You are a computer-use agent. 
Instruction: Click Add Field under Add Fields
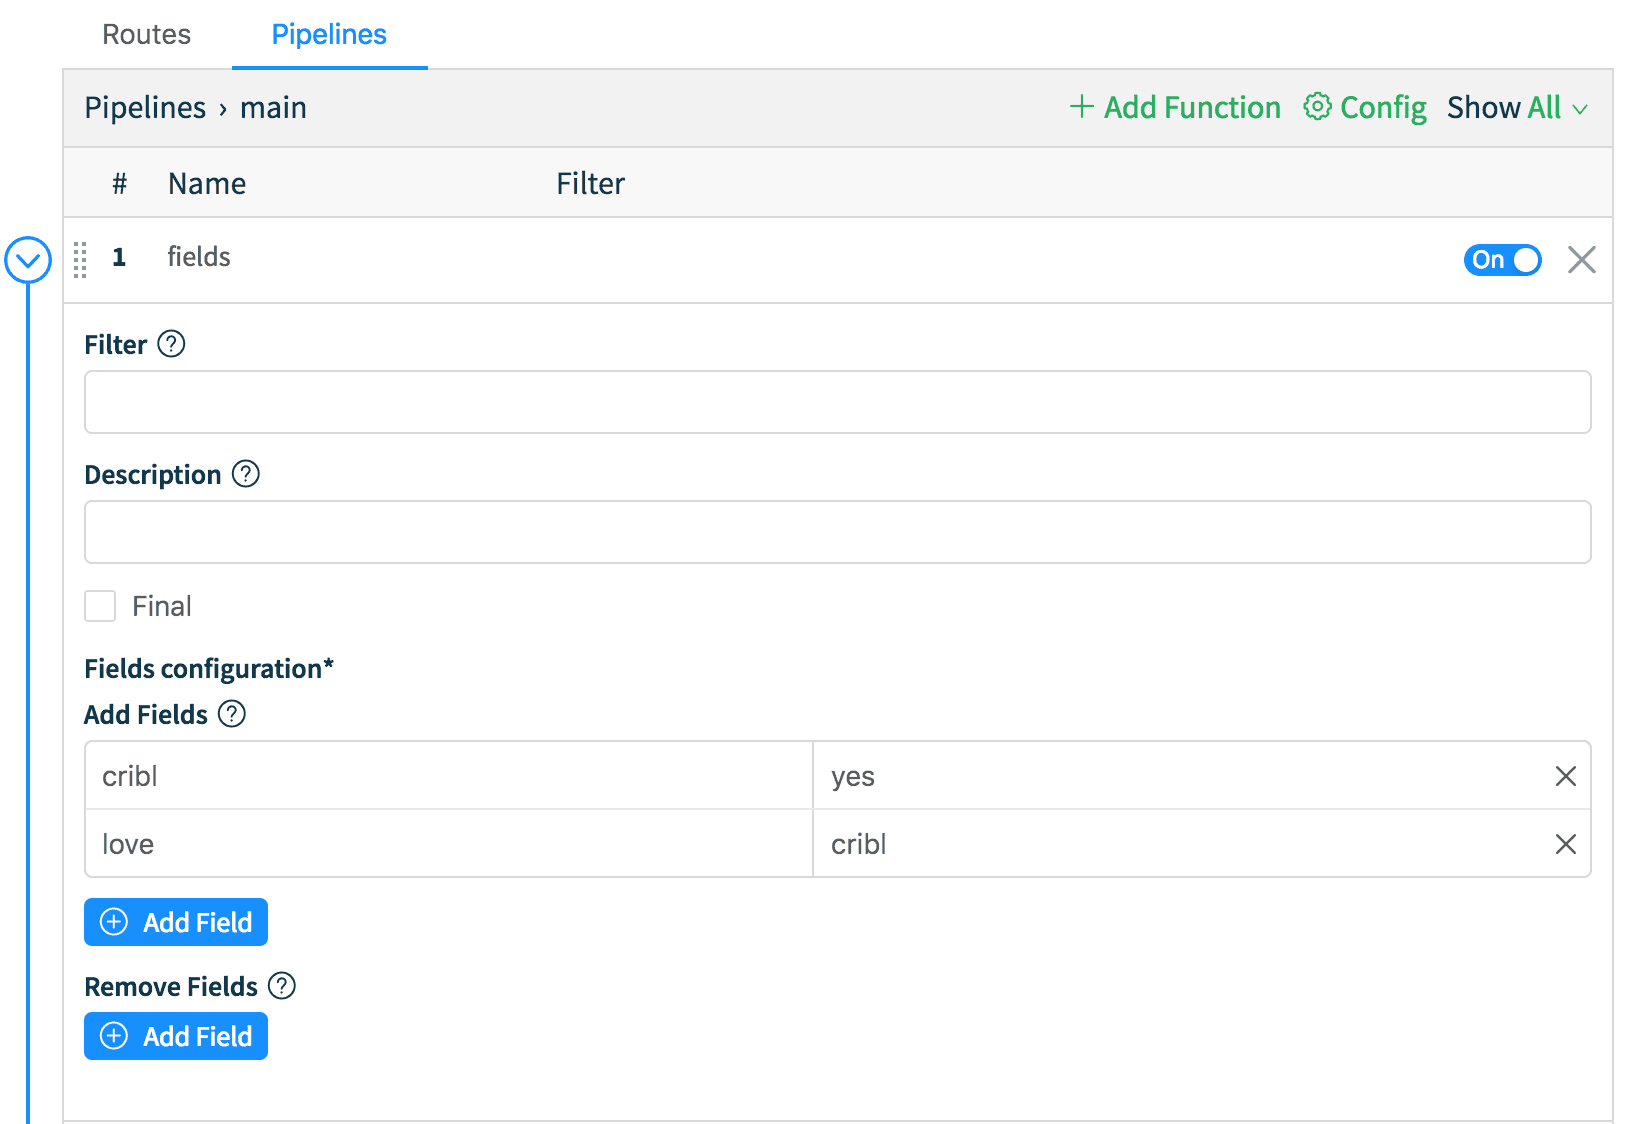click(x=176, y=922)
